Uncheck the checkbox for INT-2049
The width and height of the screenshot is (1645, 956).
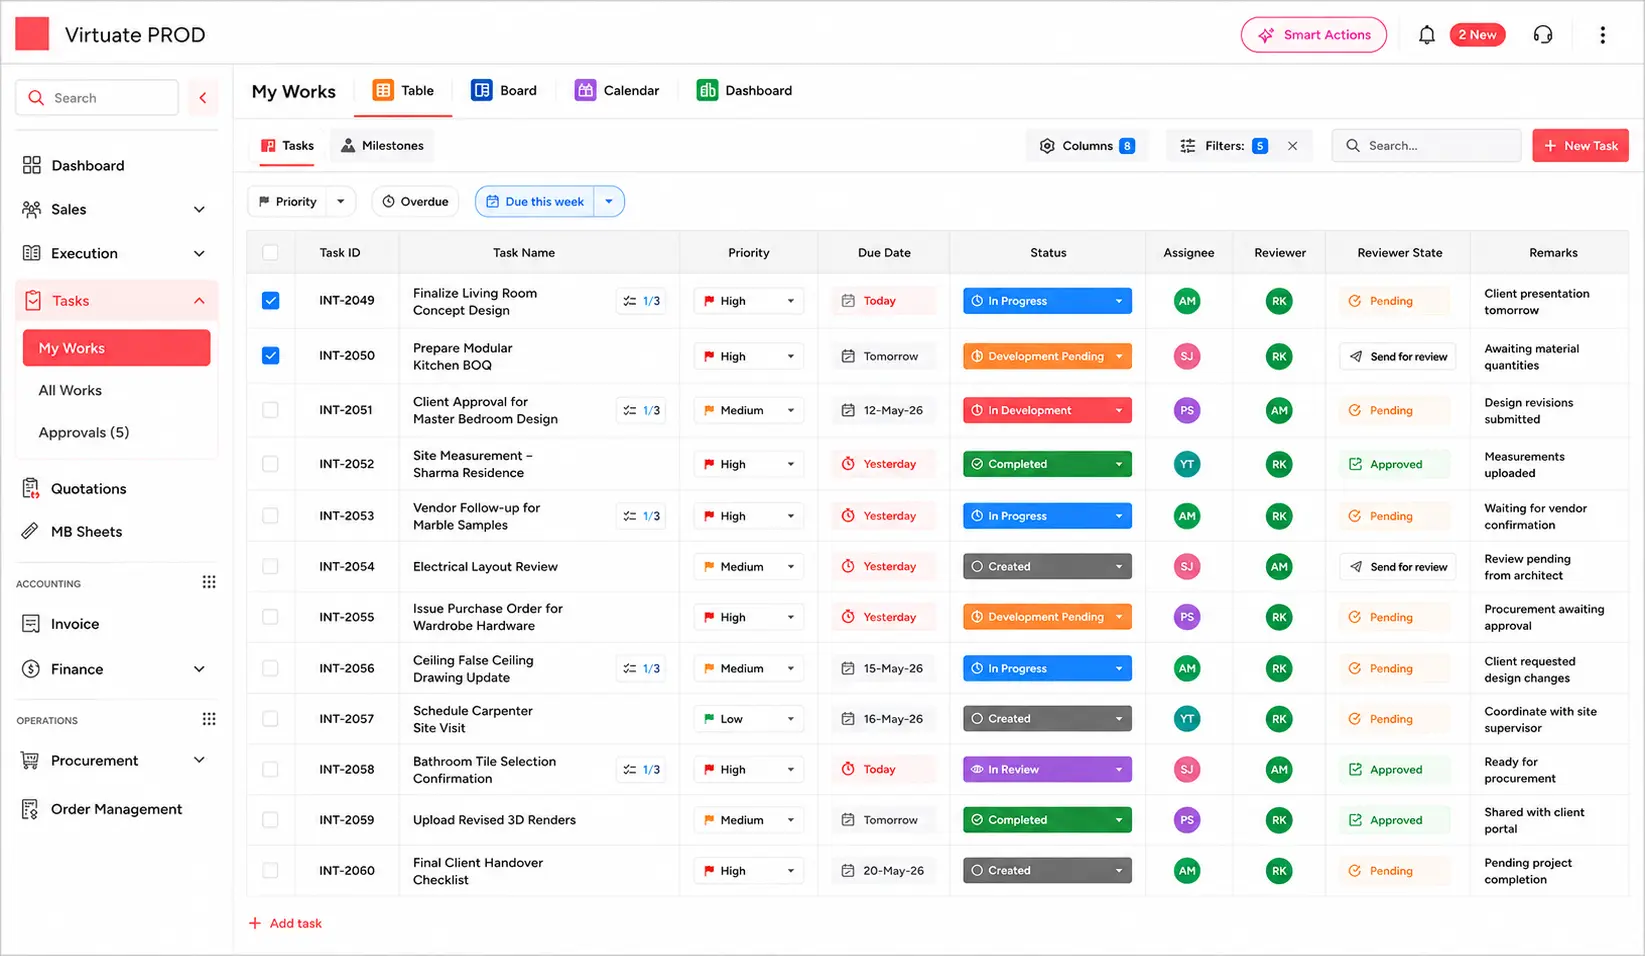coord(270,301)
